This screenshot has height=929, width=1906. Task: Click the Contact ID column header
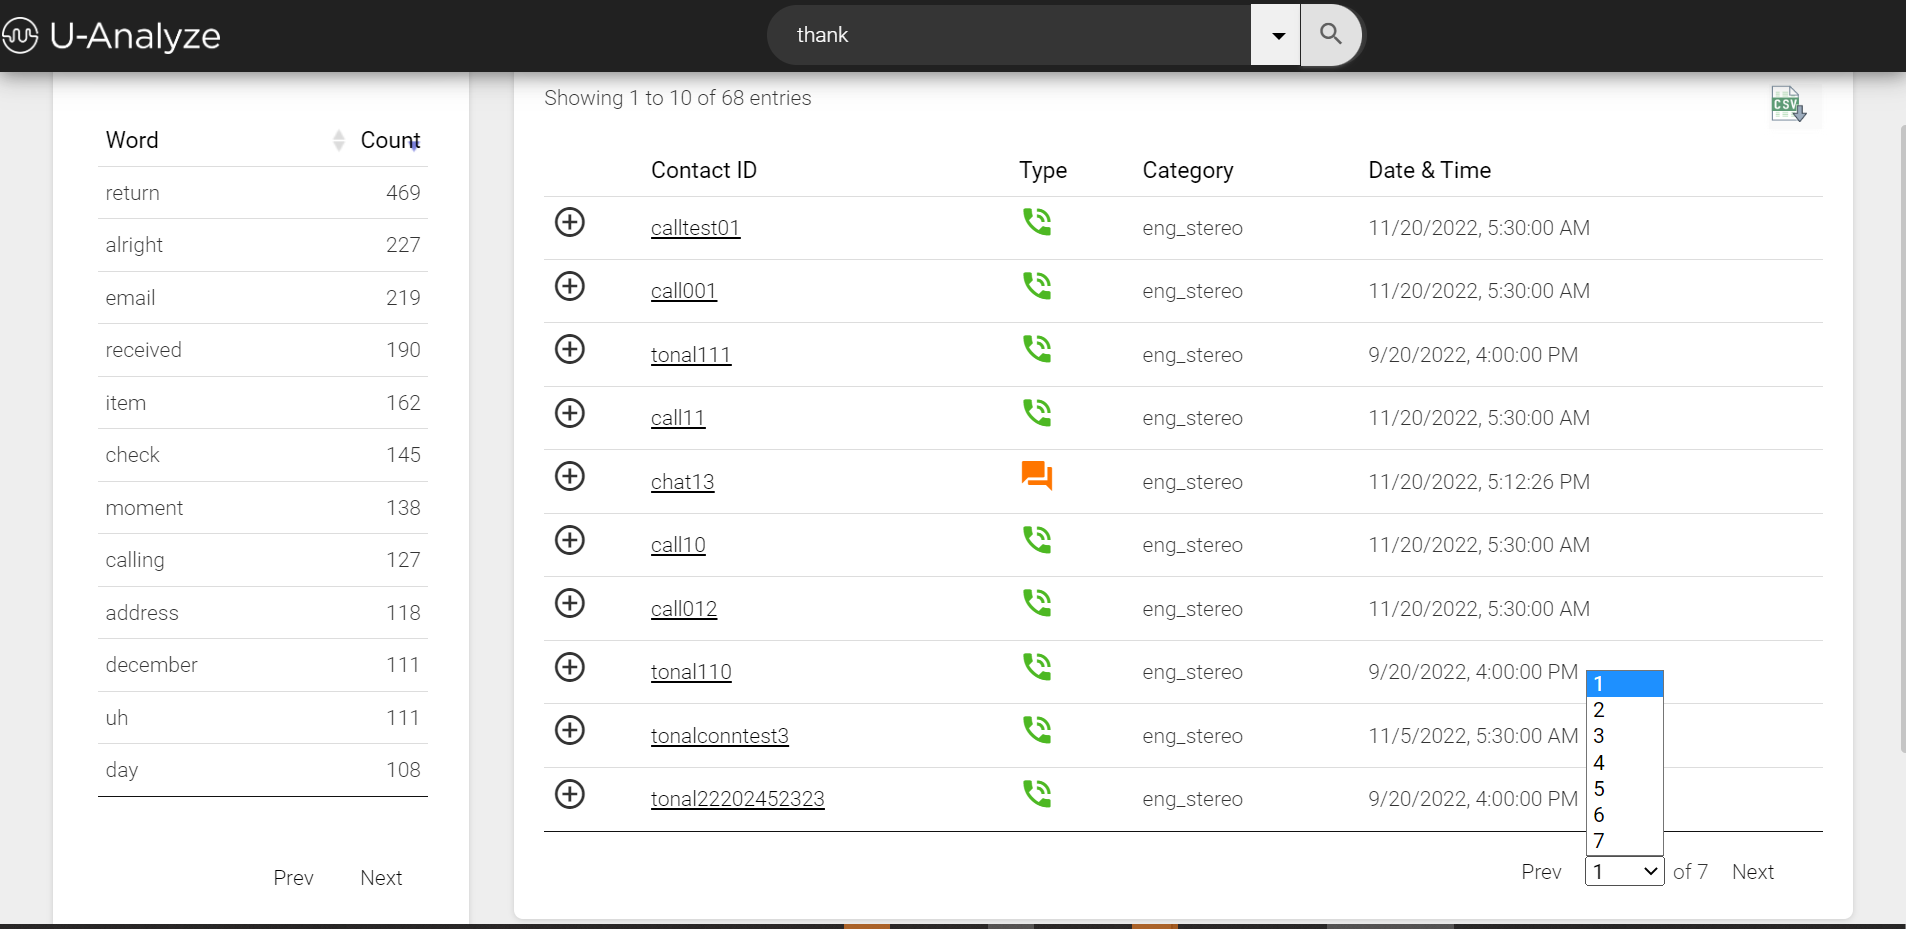coord(704,170)
